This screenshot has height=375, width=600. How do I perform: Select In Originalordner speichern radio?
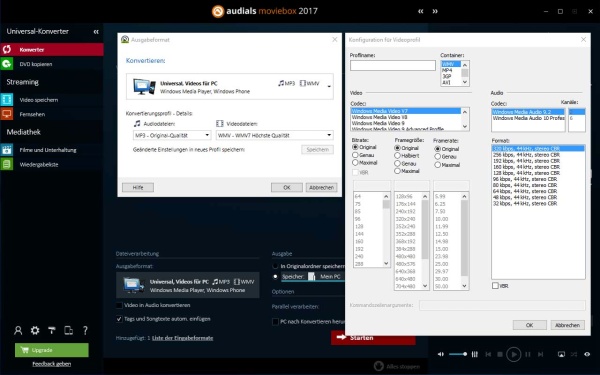pos(275,266)
